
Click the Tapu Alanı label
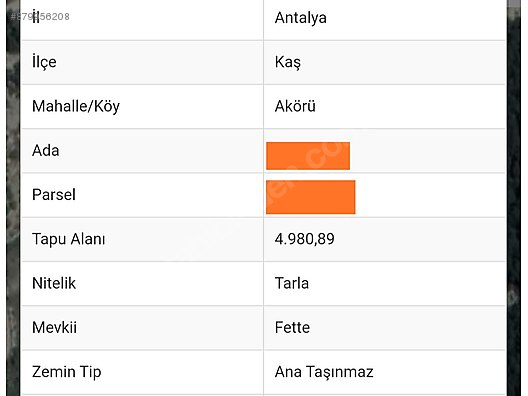tap(68, 239)
